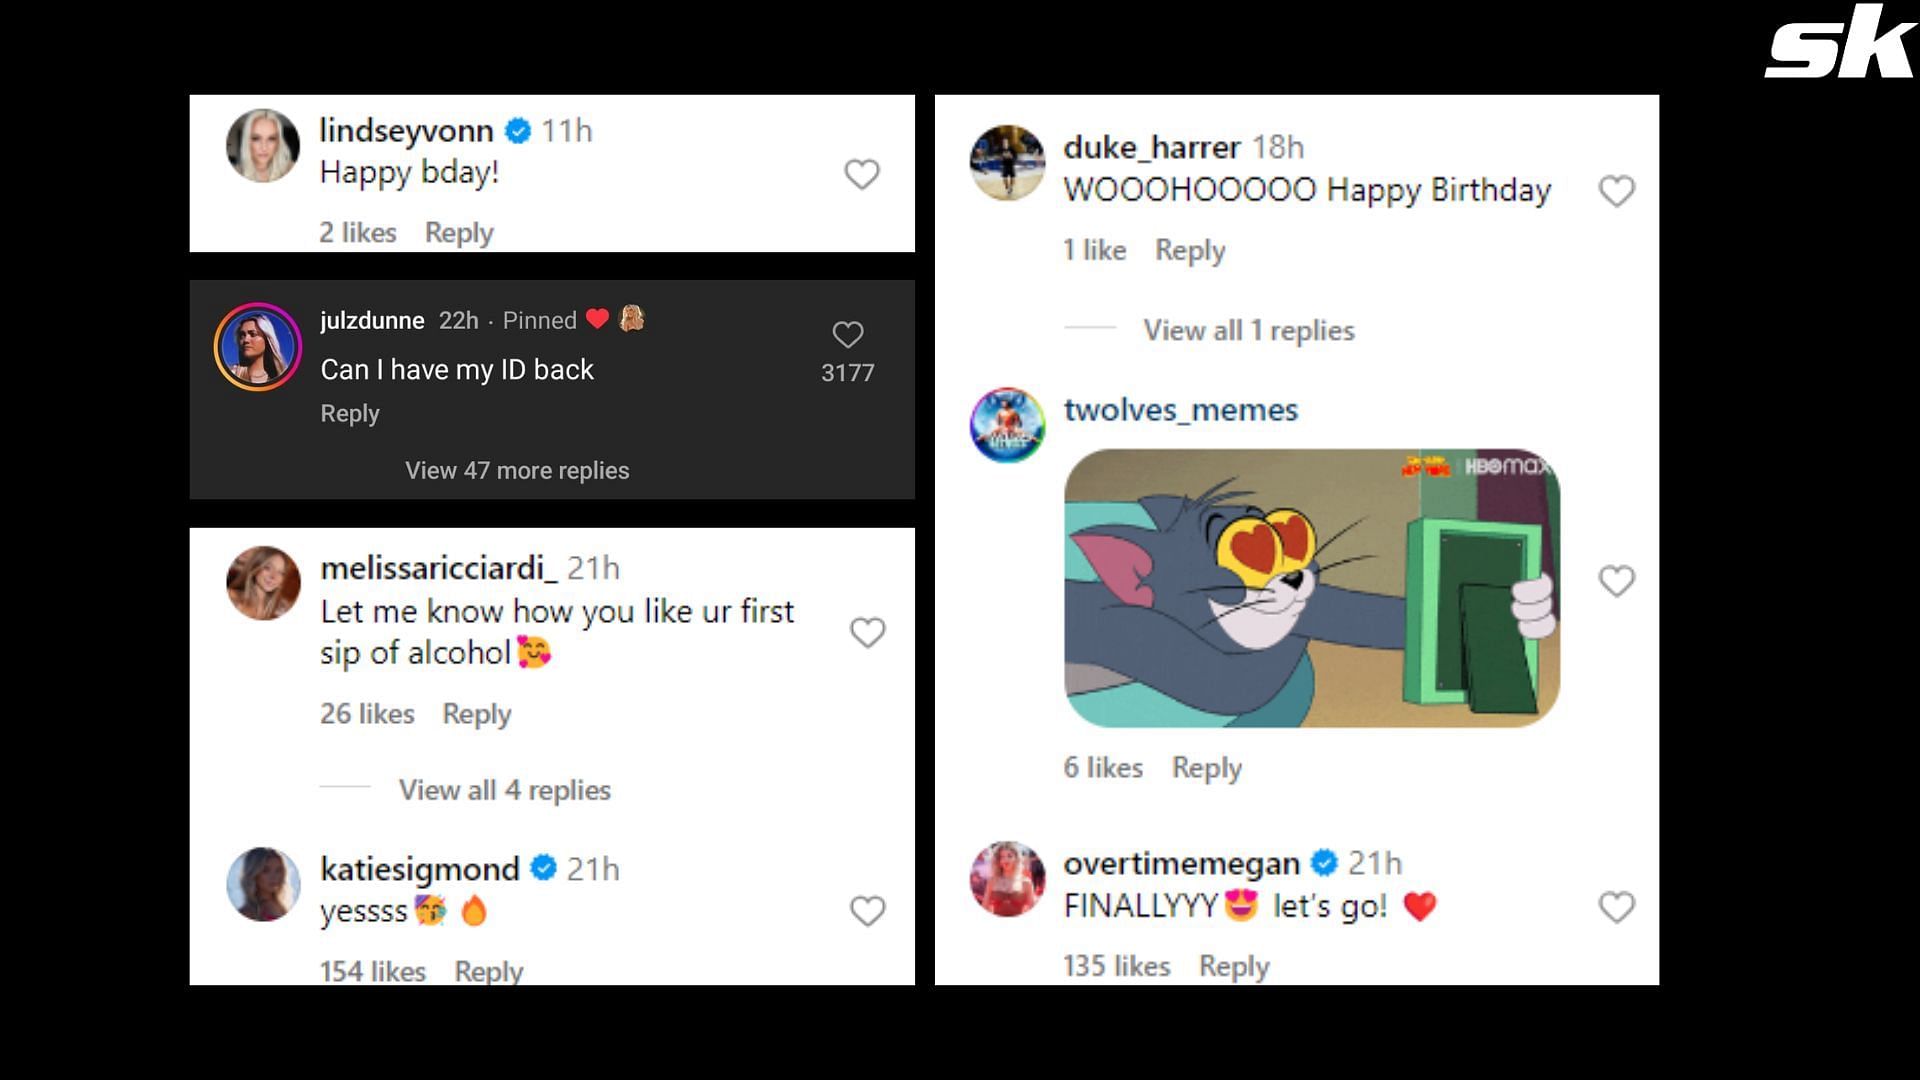This screenshot has width=1920, height=1080.
Task: Open katiesigmond username link
Action: click(x=419, y=868)
